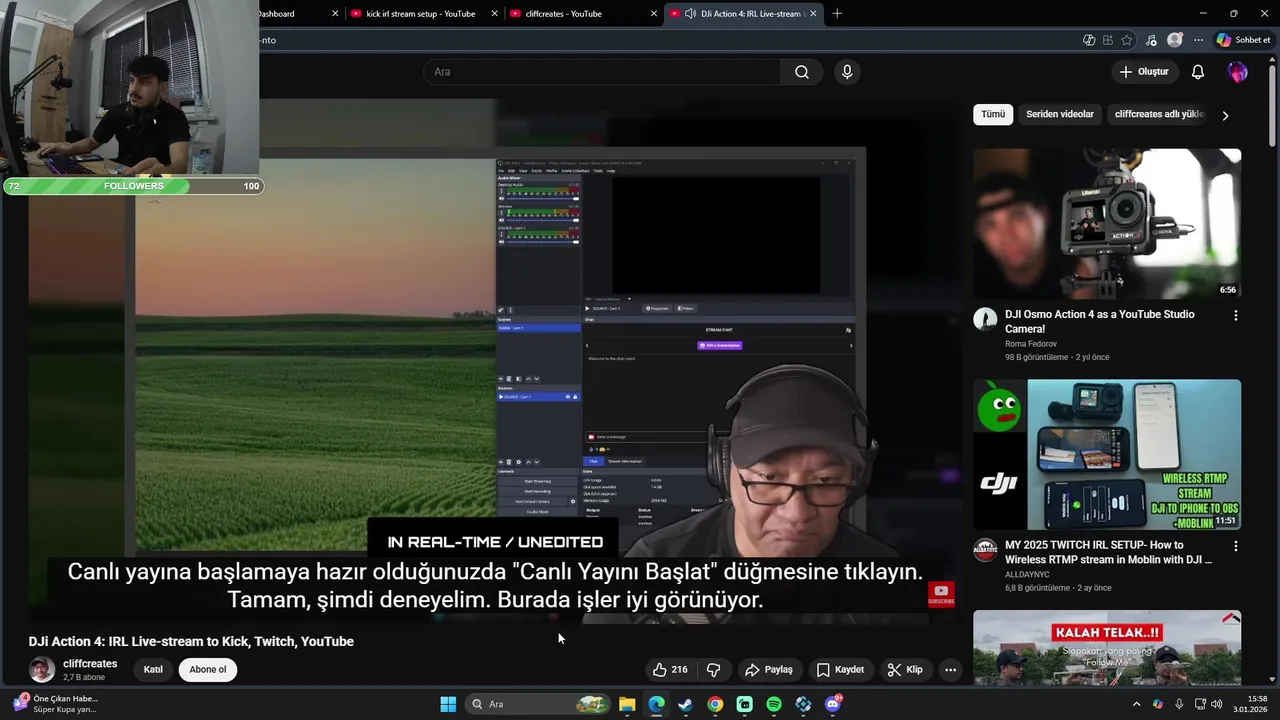
Task: Click the YouTube subscribe watermark on video
Action: pyautogui.click(x=941, y=594)
